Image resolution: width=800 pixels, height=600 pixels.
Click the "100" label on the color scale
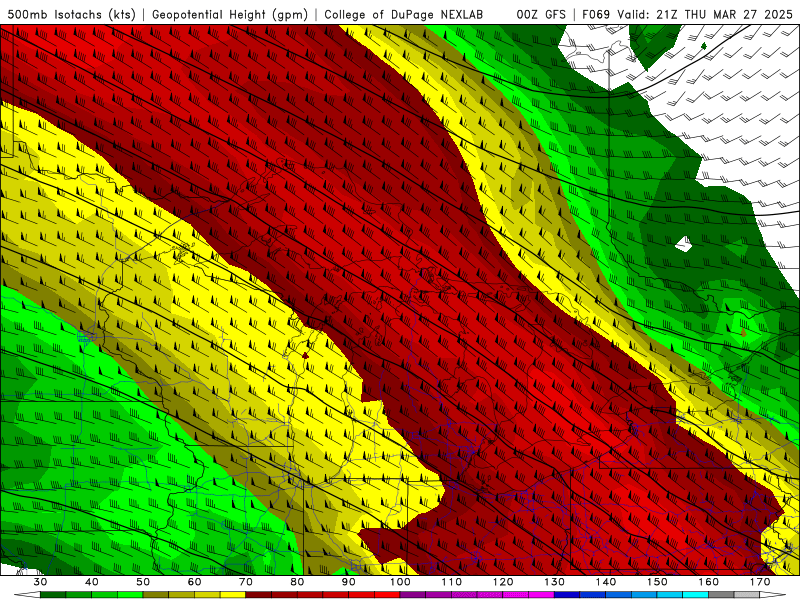click(400, 582)
